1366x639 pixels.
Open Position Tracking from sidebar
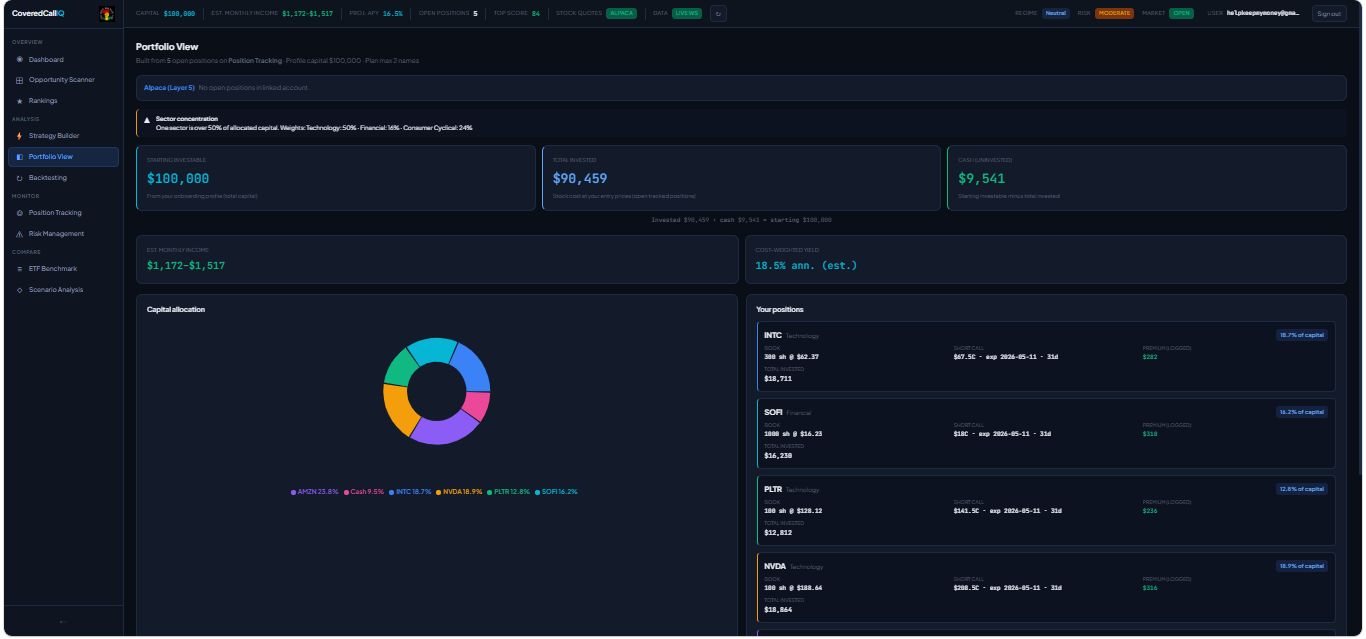tap(55, 213)
